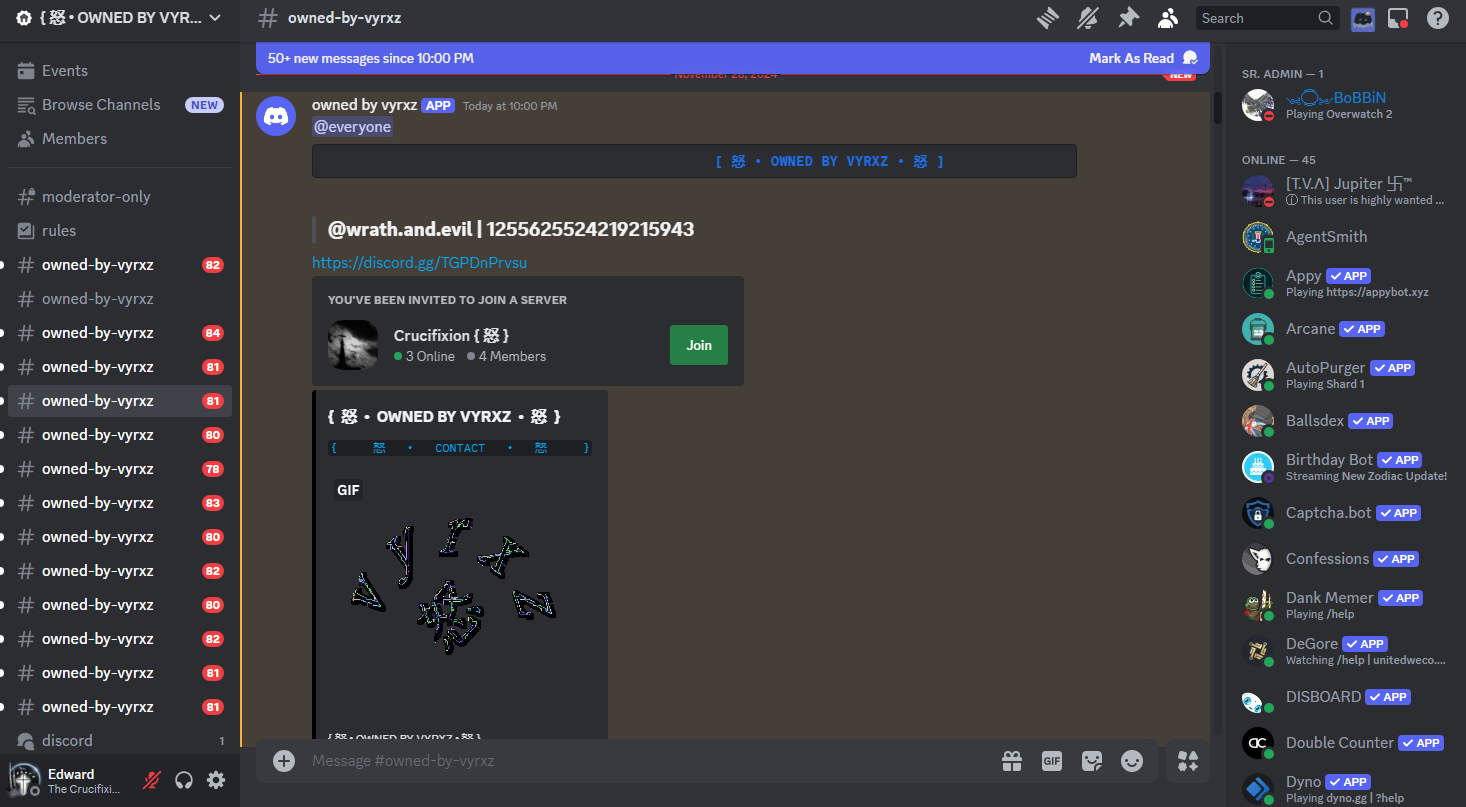Click the Search input field
This screenshot has width=1466, height=807.
coord(1256,18)
